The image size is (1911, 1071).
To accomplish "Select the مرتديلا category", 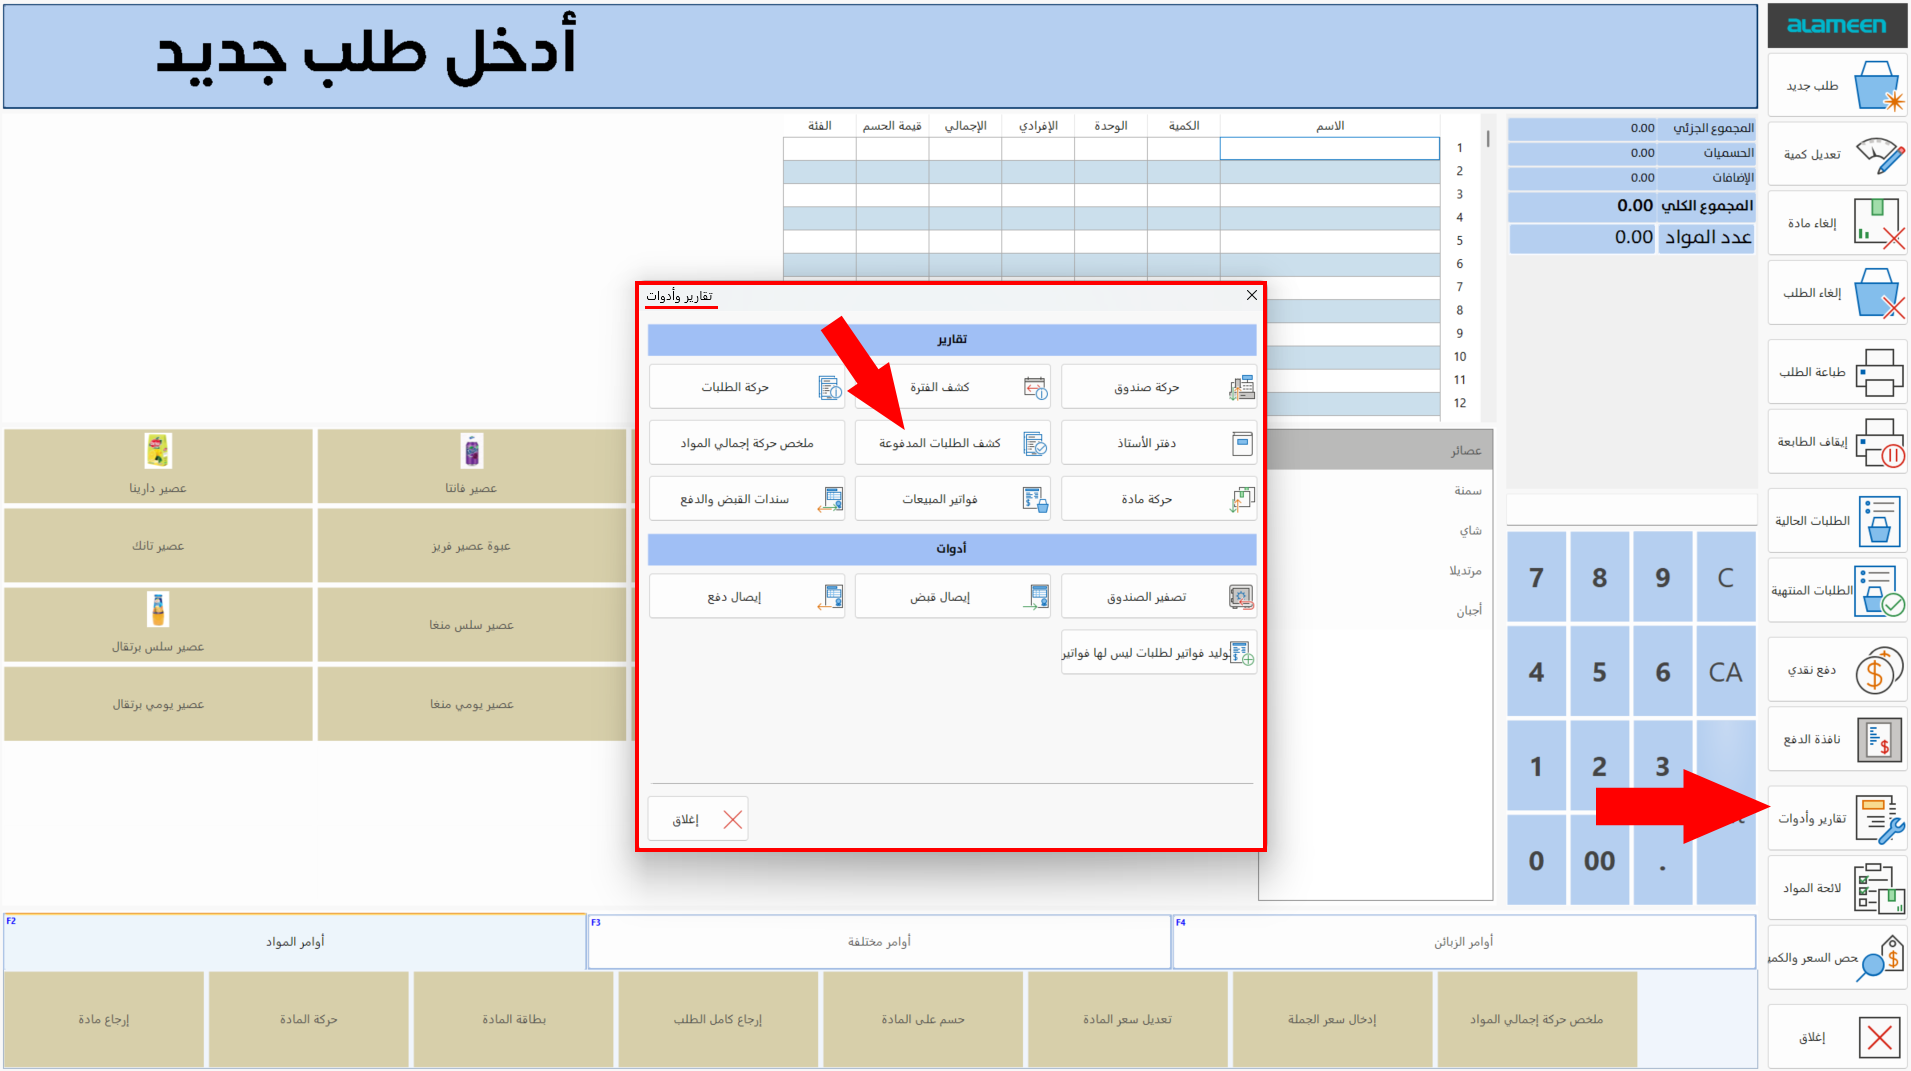I will (x=1380, y=571).
